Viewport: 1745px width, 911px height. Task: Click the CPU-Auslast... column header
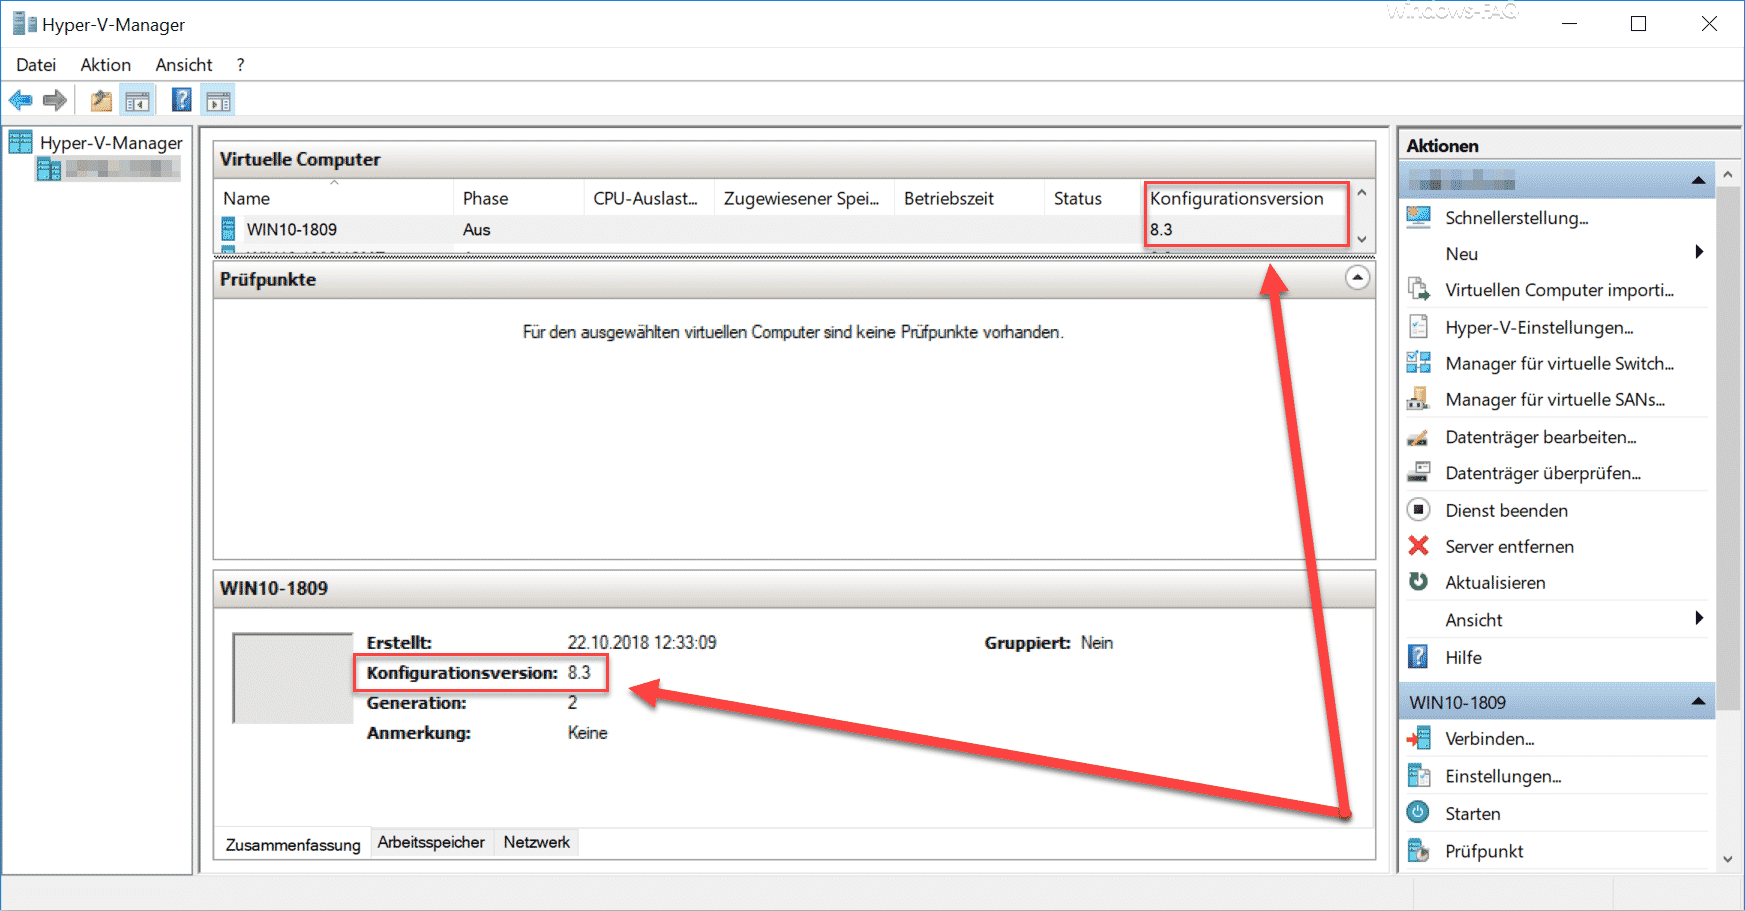tap(650, 198)
